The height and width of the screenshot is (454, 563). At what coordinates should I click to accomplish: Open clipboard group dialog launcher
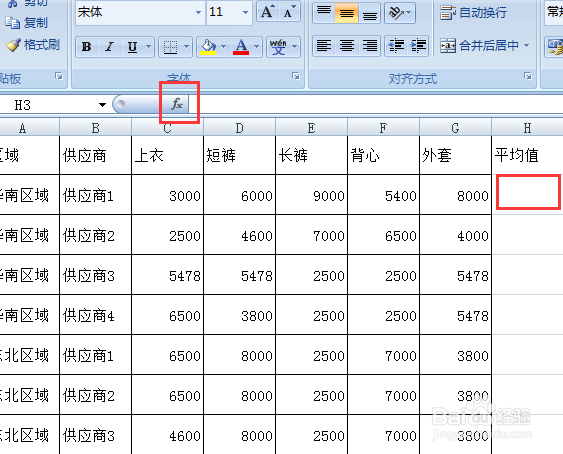pyautogui.click(x=59, y=76)
